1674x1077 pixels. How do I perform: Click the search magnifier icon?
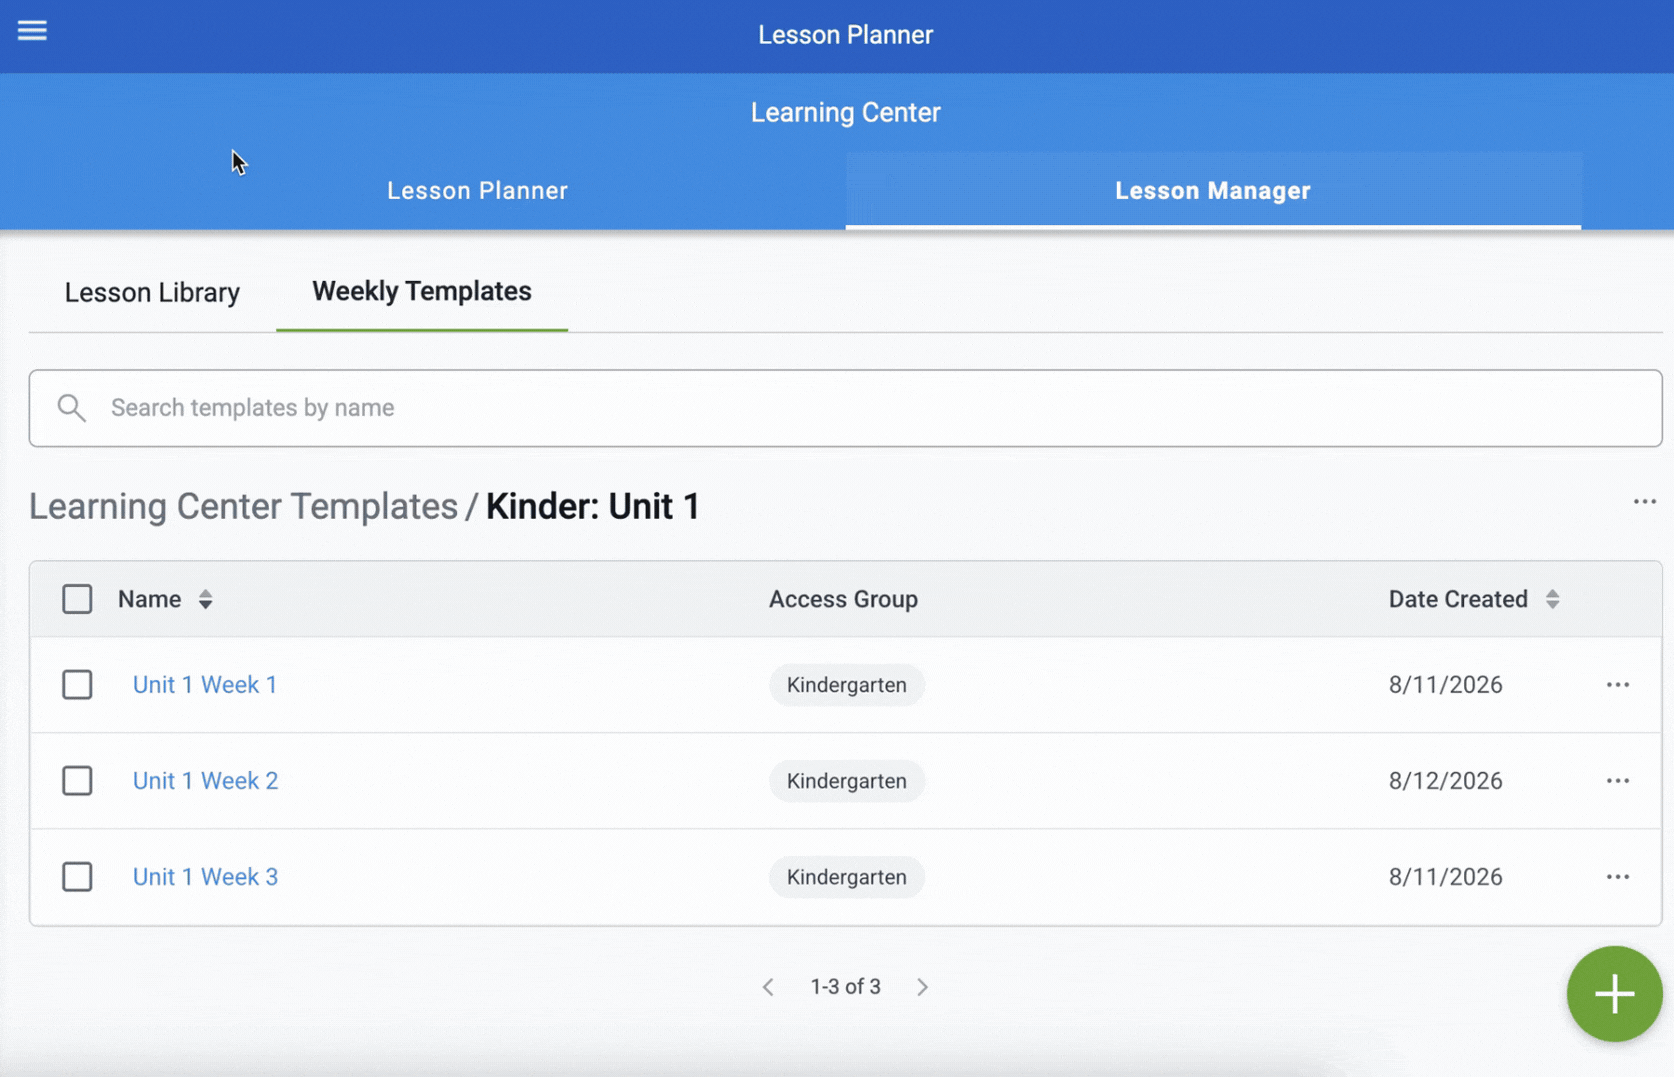[x=71, y=408]
